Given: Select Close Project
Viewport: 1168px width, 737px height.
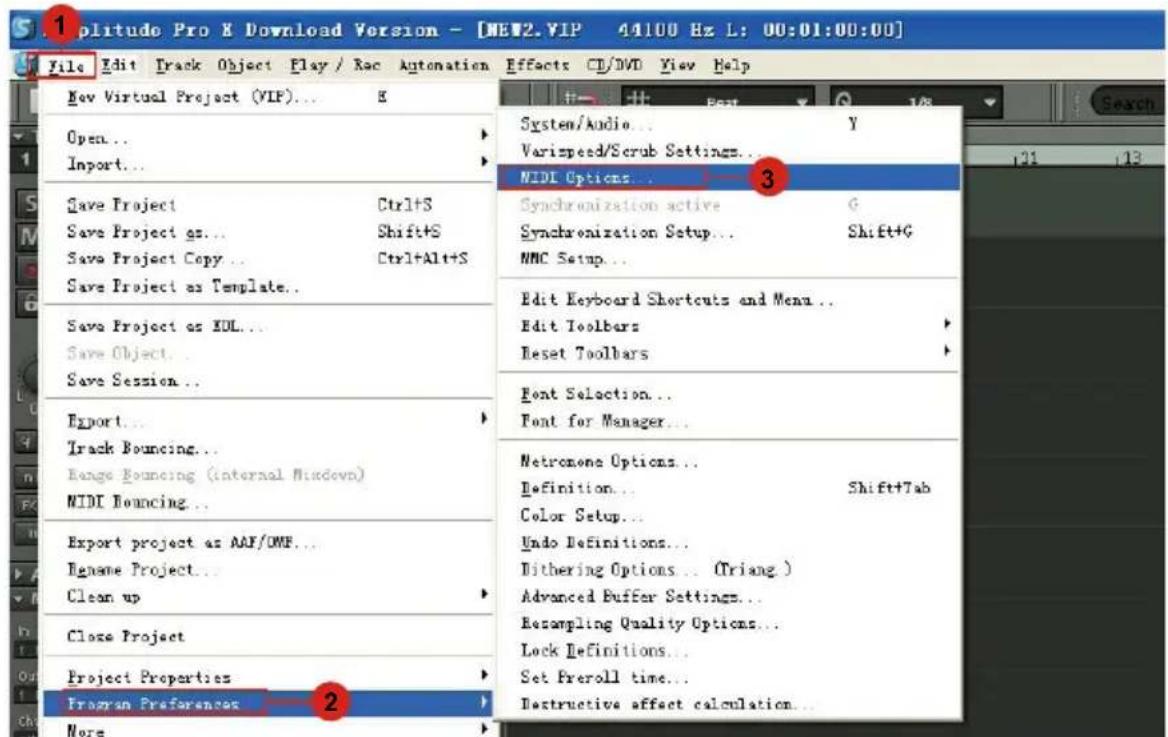Looking at the screenshot, I should tap(268, 636).
